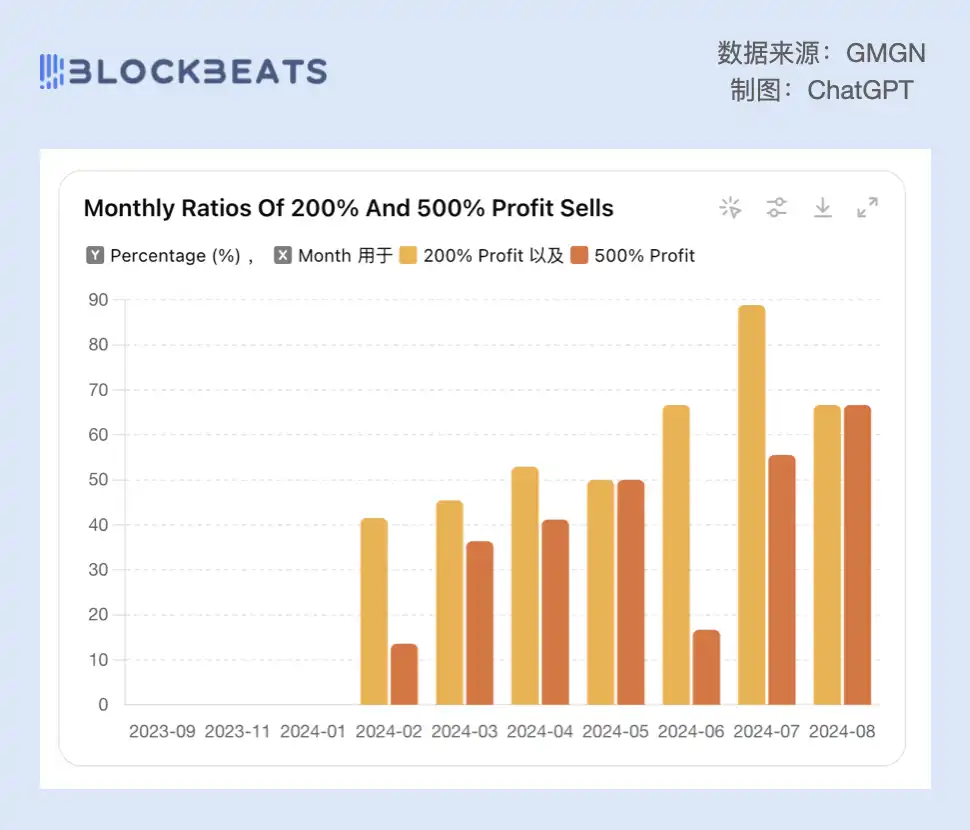
Task: Click the chart title text
Action: 348,208
